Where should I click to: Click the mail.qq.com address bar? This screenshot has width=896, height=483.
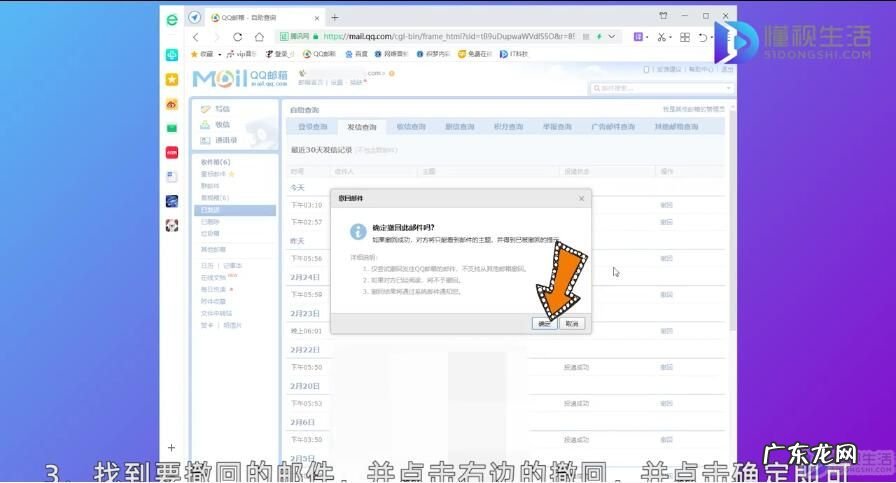click(x=449, y=36)
